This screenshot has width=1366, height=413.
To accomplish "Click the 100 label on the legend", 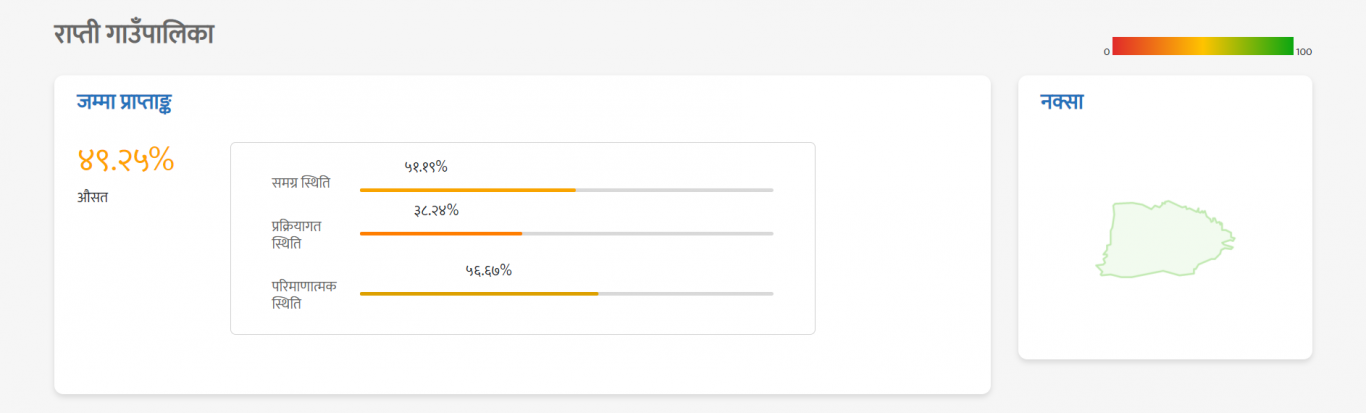I will (1304, 51).
